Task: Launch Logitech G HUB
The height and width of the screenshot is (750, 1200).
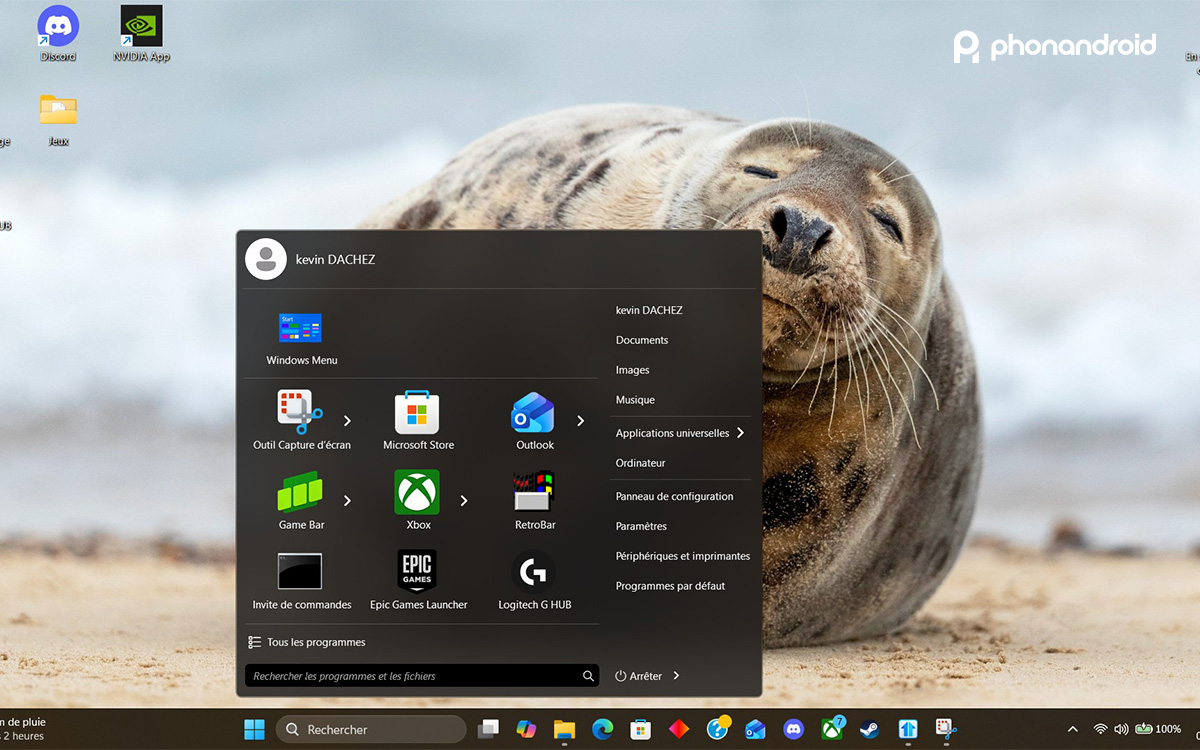Action: (x=534, y=580)
